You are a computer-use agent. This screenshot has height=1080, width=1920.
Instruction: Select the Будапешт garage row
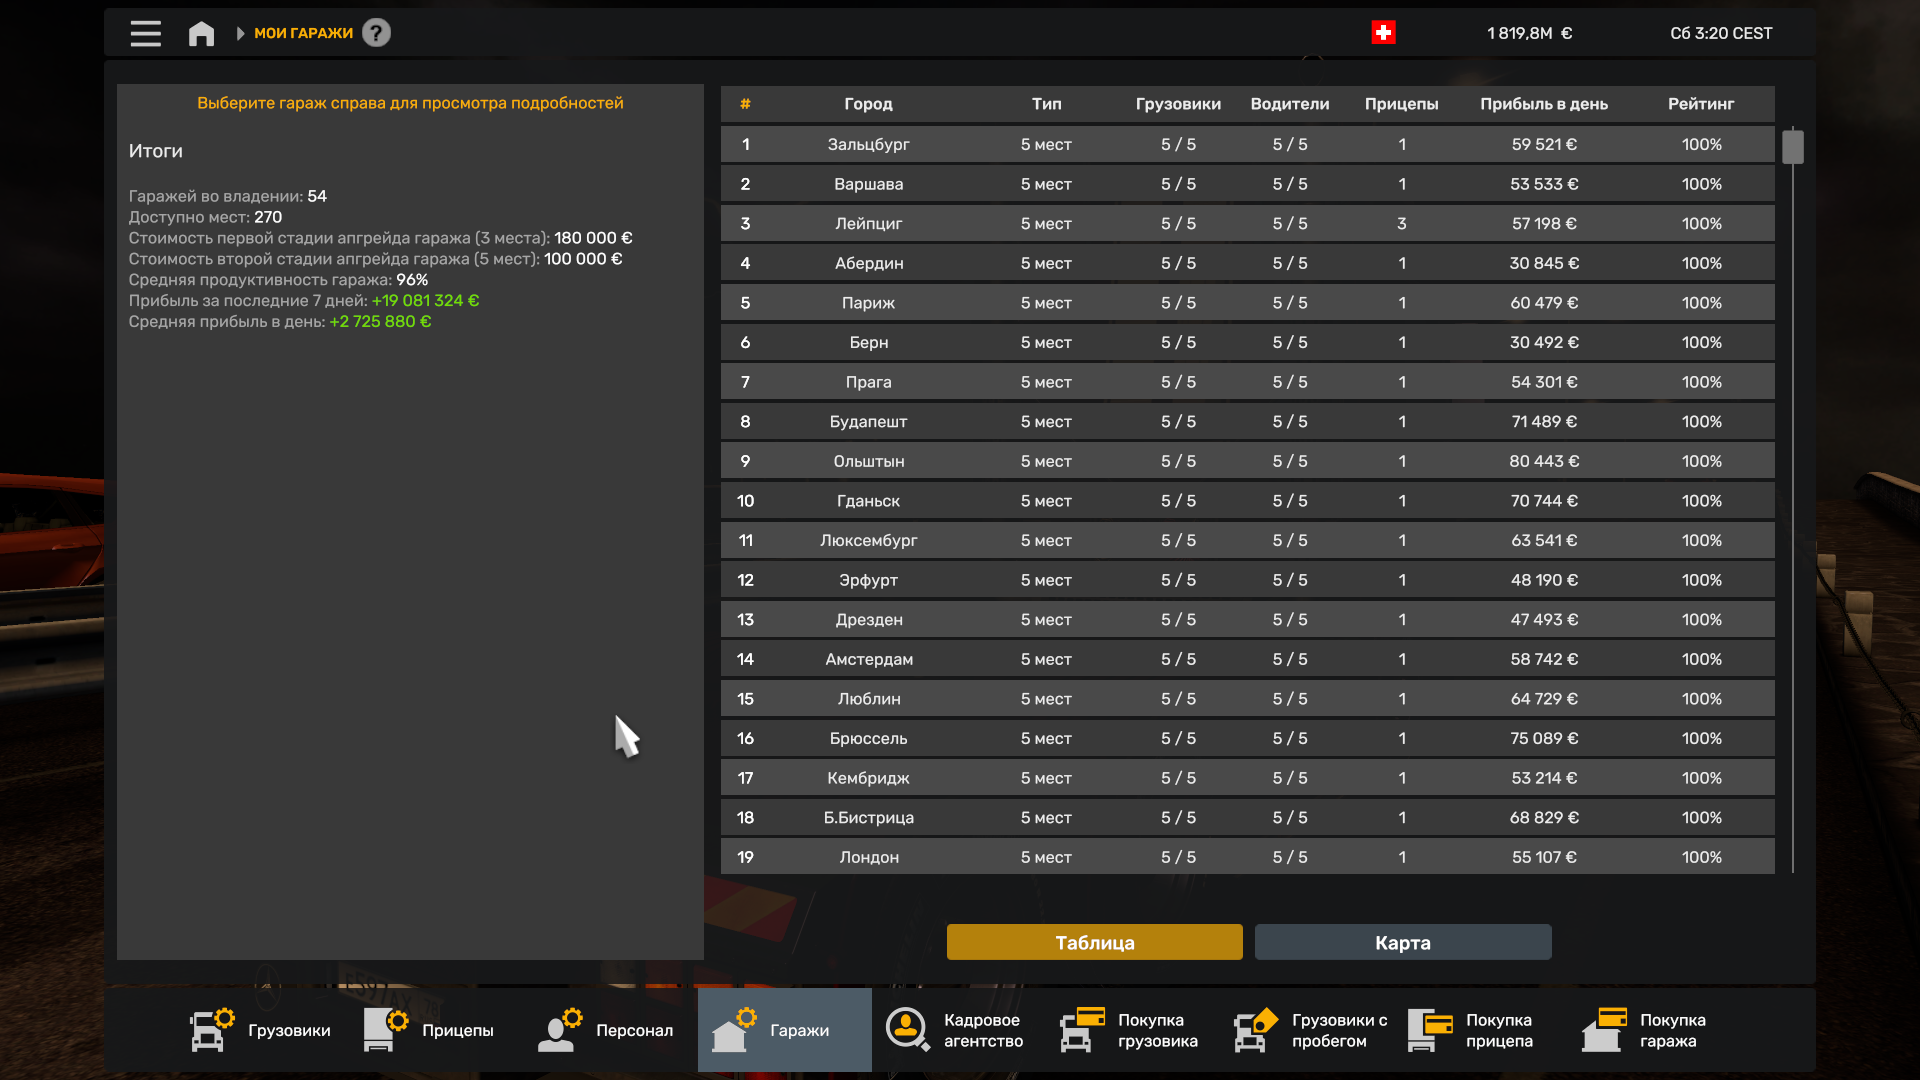(x=1247, y=421)
